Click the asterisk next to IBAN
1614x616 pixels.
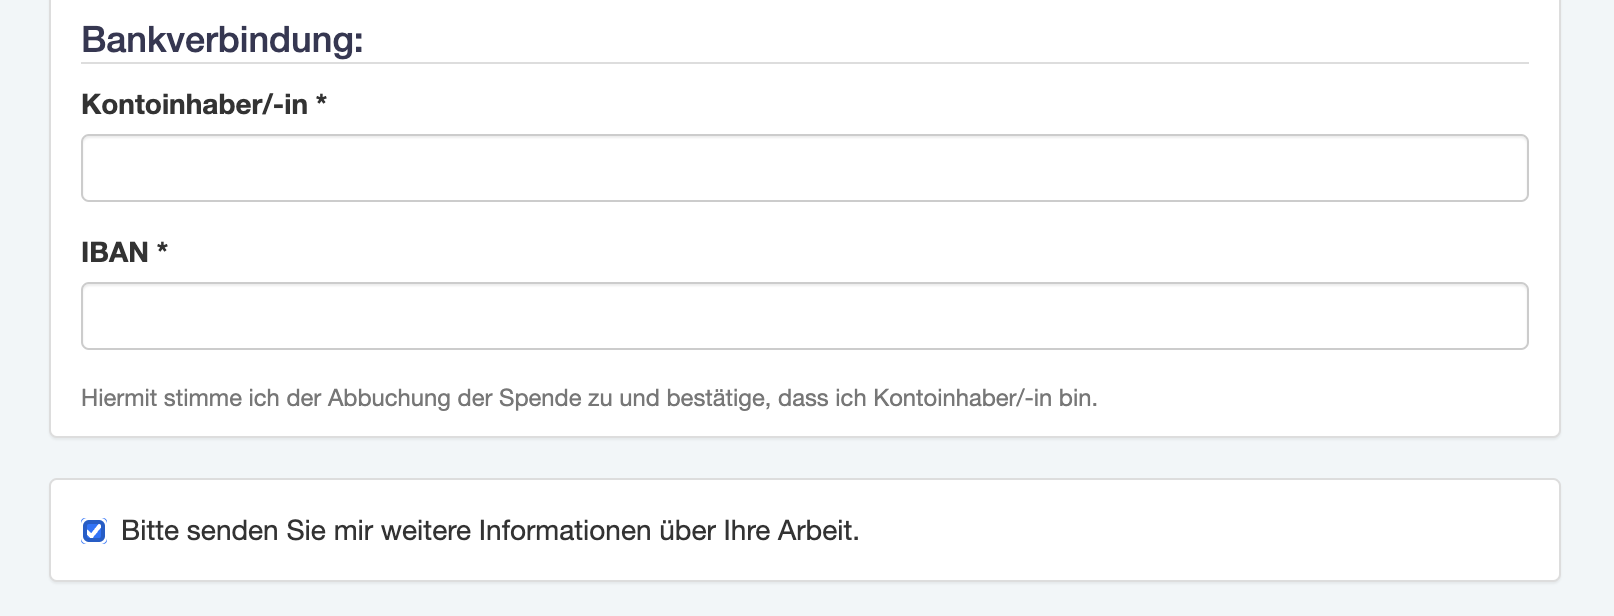tap(163, 252)
